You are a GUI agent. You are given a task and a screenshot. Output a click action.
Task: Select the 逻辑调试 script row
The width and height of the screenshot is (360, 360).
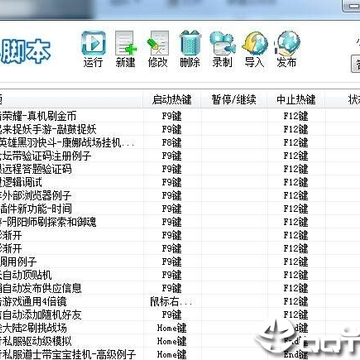[180, 182]
